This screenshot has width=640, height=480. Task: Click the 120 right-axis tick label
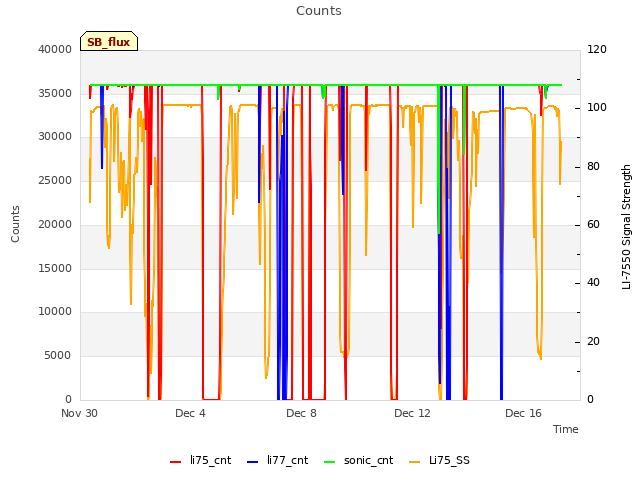click(597, 49)
